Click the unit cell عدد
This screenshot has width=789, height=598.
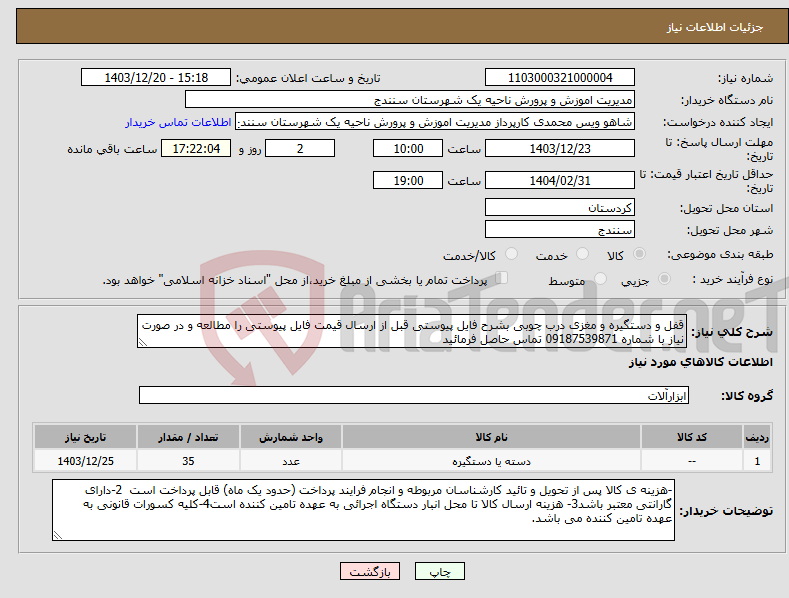(x=291, y=461)
